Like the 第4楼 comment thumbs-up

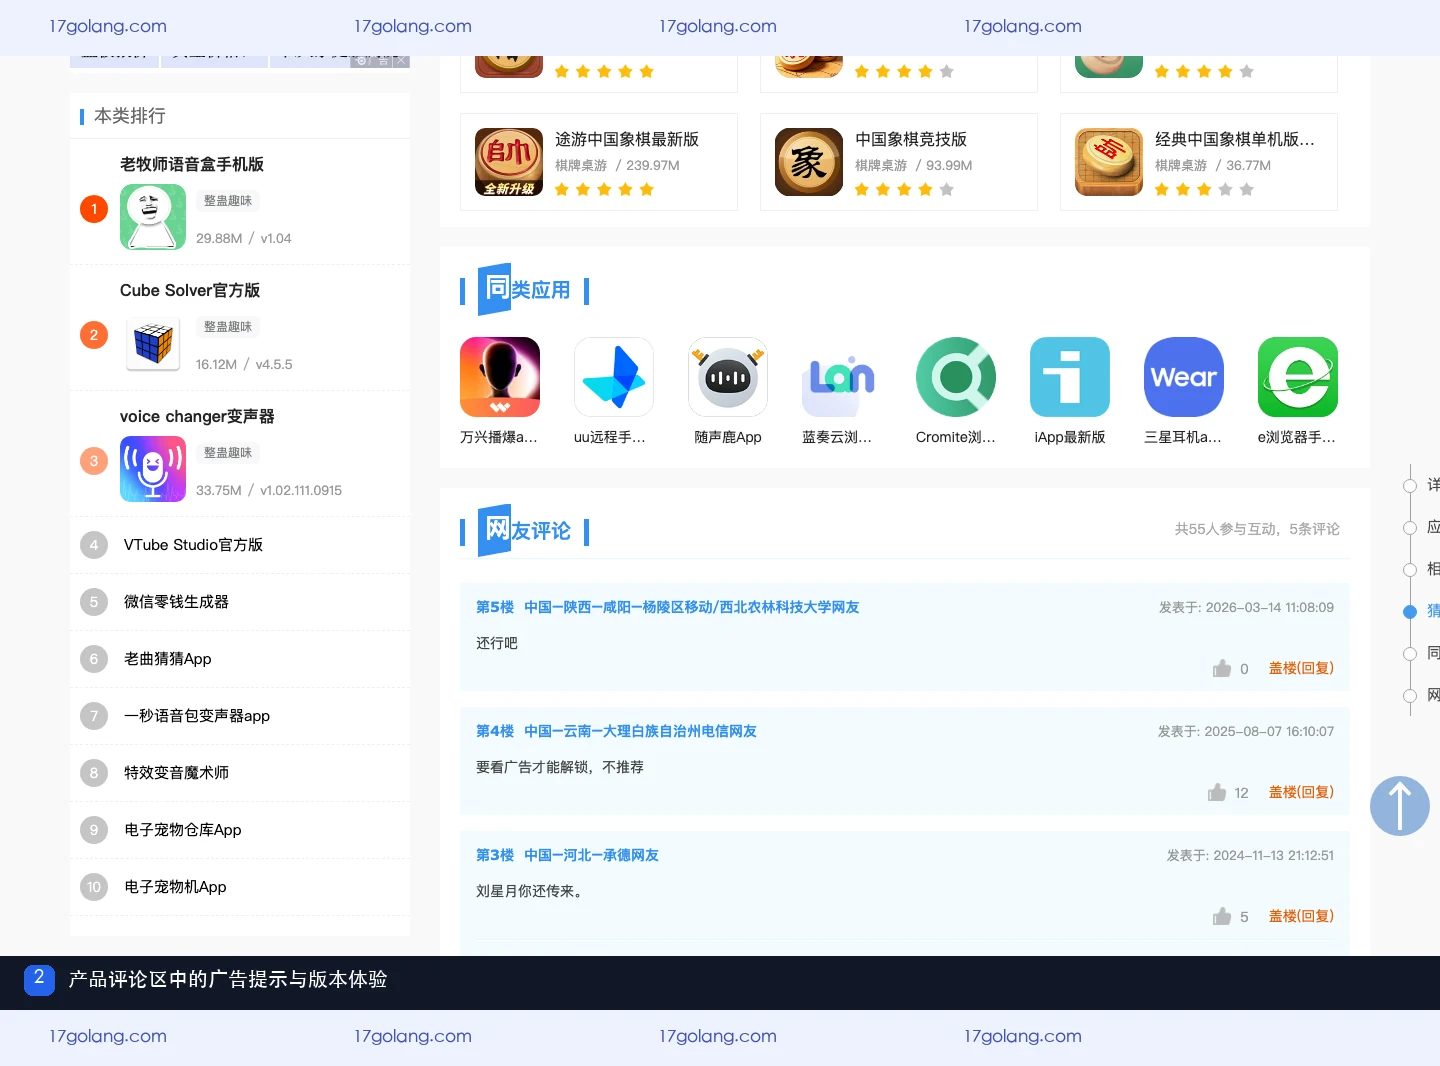[x=1217, y=792]
